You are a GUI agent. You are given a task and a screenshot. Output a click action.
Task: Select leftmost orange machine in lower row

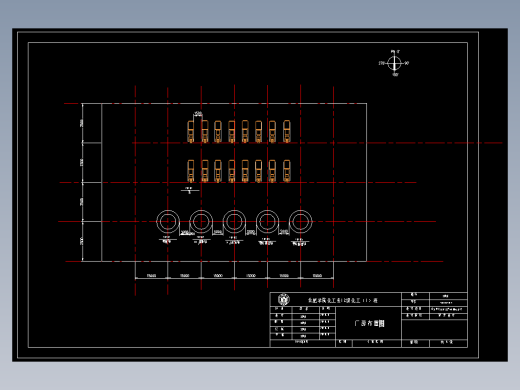(191, 171)
